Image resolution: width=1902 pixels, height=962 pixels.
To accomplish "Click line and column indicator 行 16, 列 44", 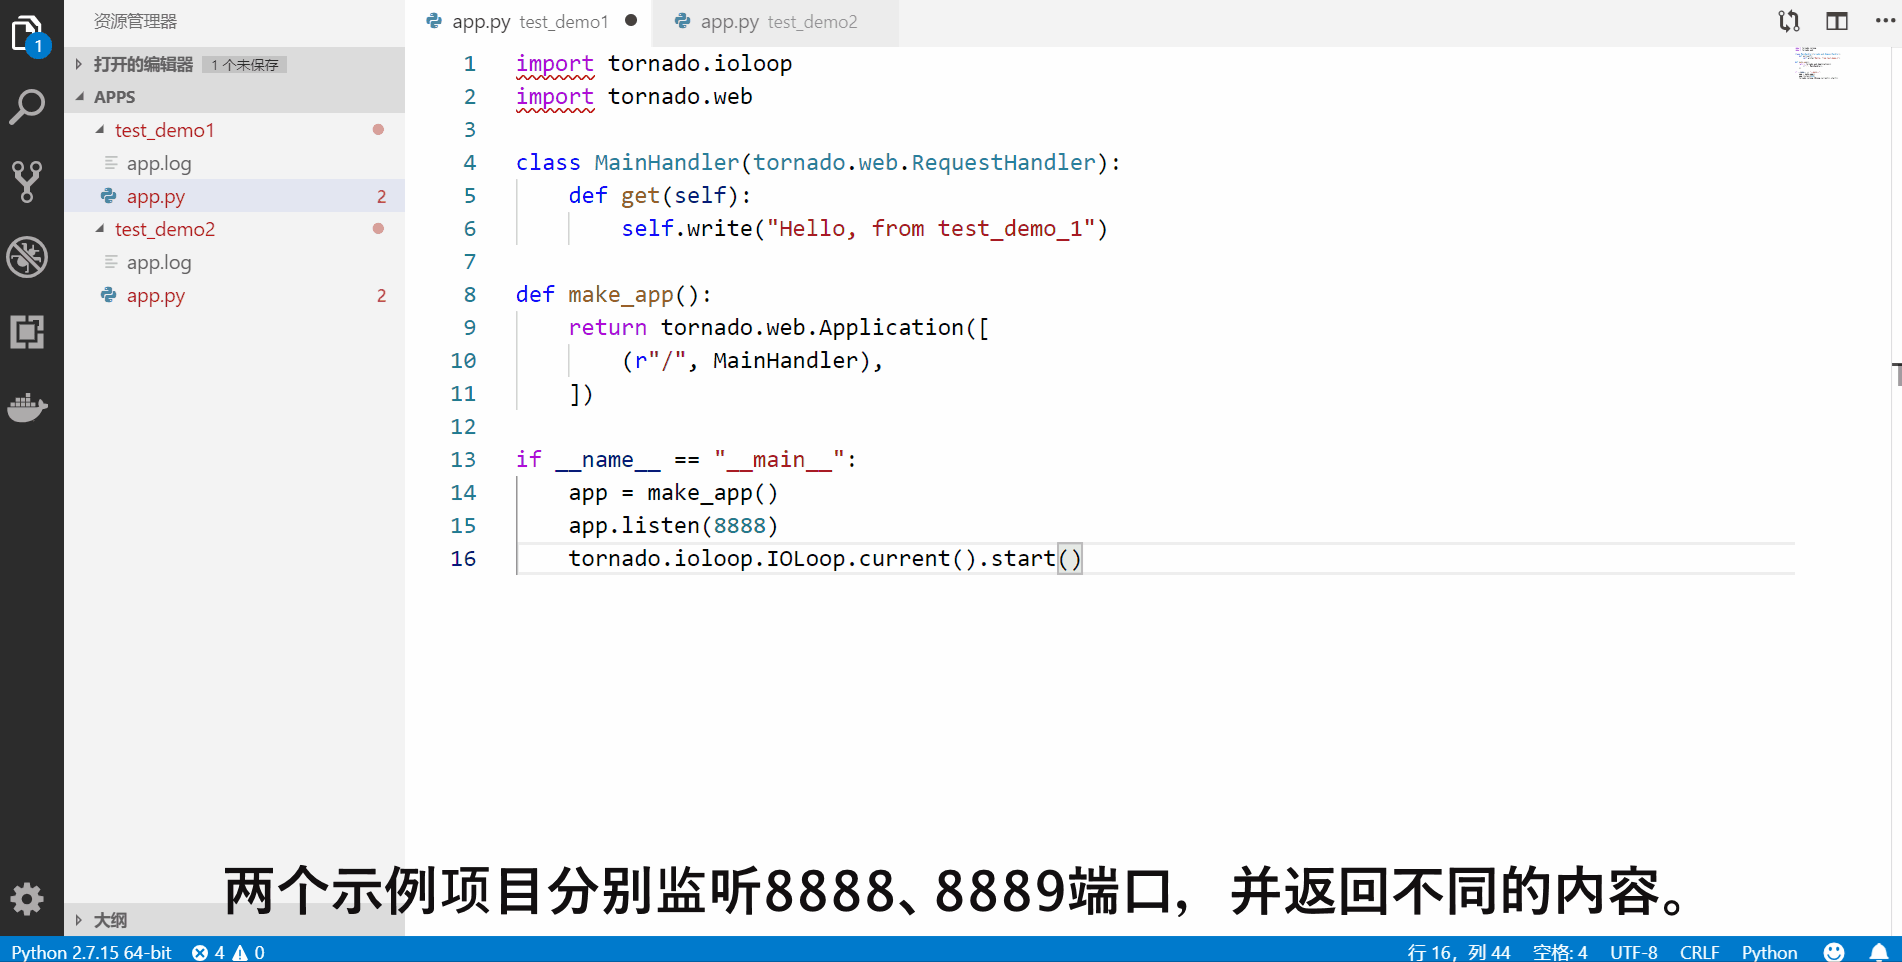I will point(1459,952).
